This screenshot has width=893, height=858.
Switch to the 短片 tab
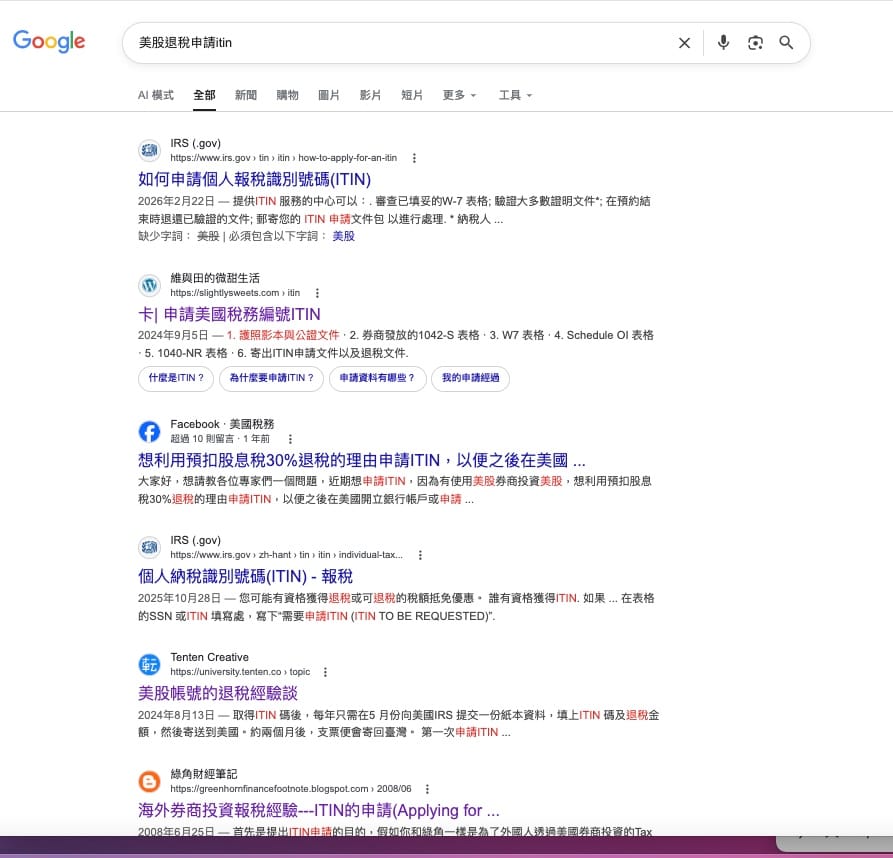click(x=412, y=95)
